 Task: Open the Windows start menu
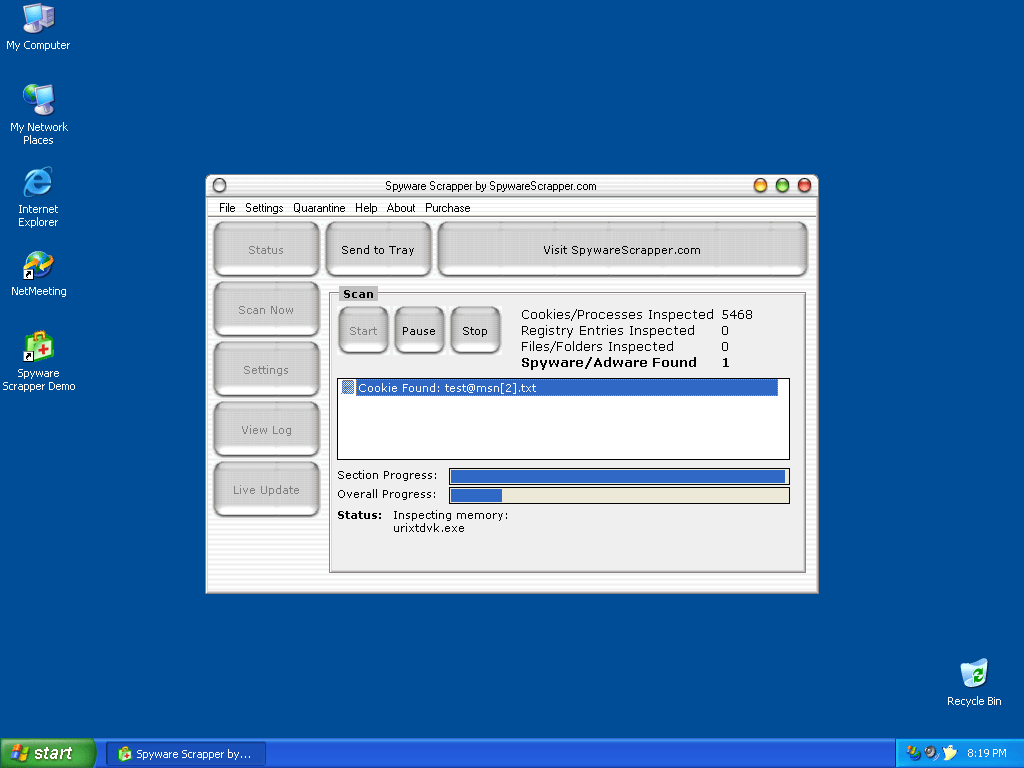[x=48, y=753]
